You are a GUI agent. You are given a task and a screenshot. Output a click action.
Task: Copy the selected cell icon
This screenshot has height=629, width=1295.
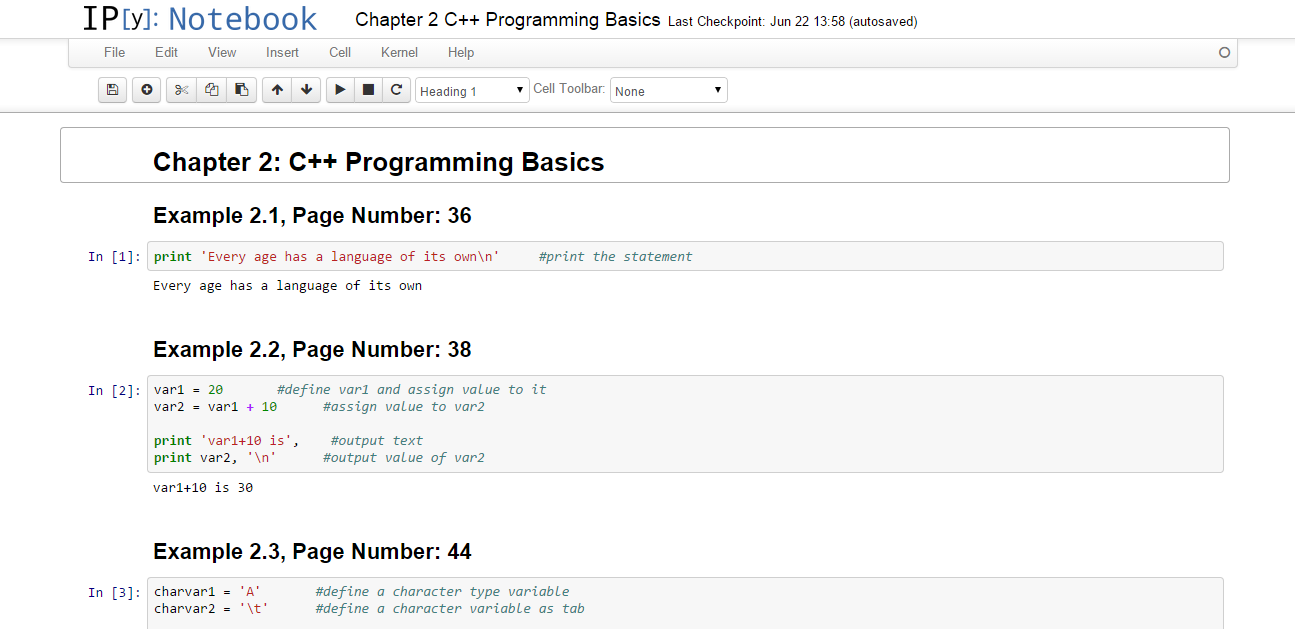click(x=211, y=90)
